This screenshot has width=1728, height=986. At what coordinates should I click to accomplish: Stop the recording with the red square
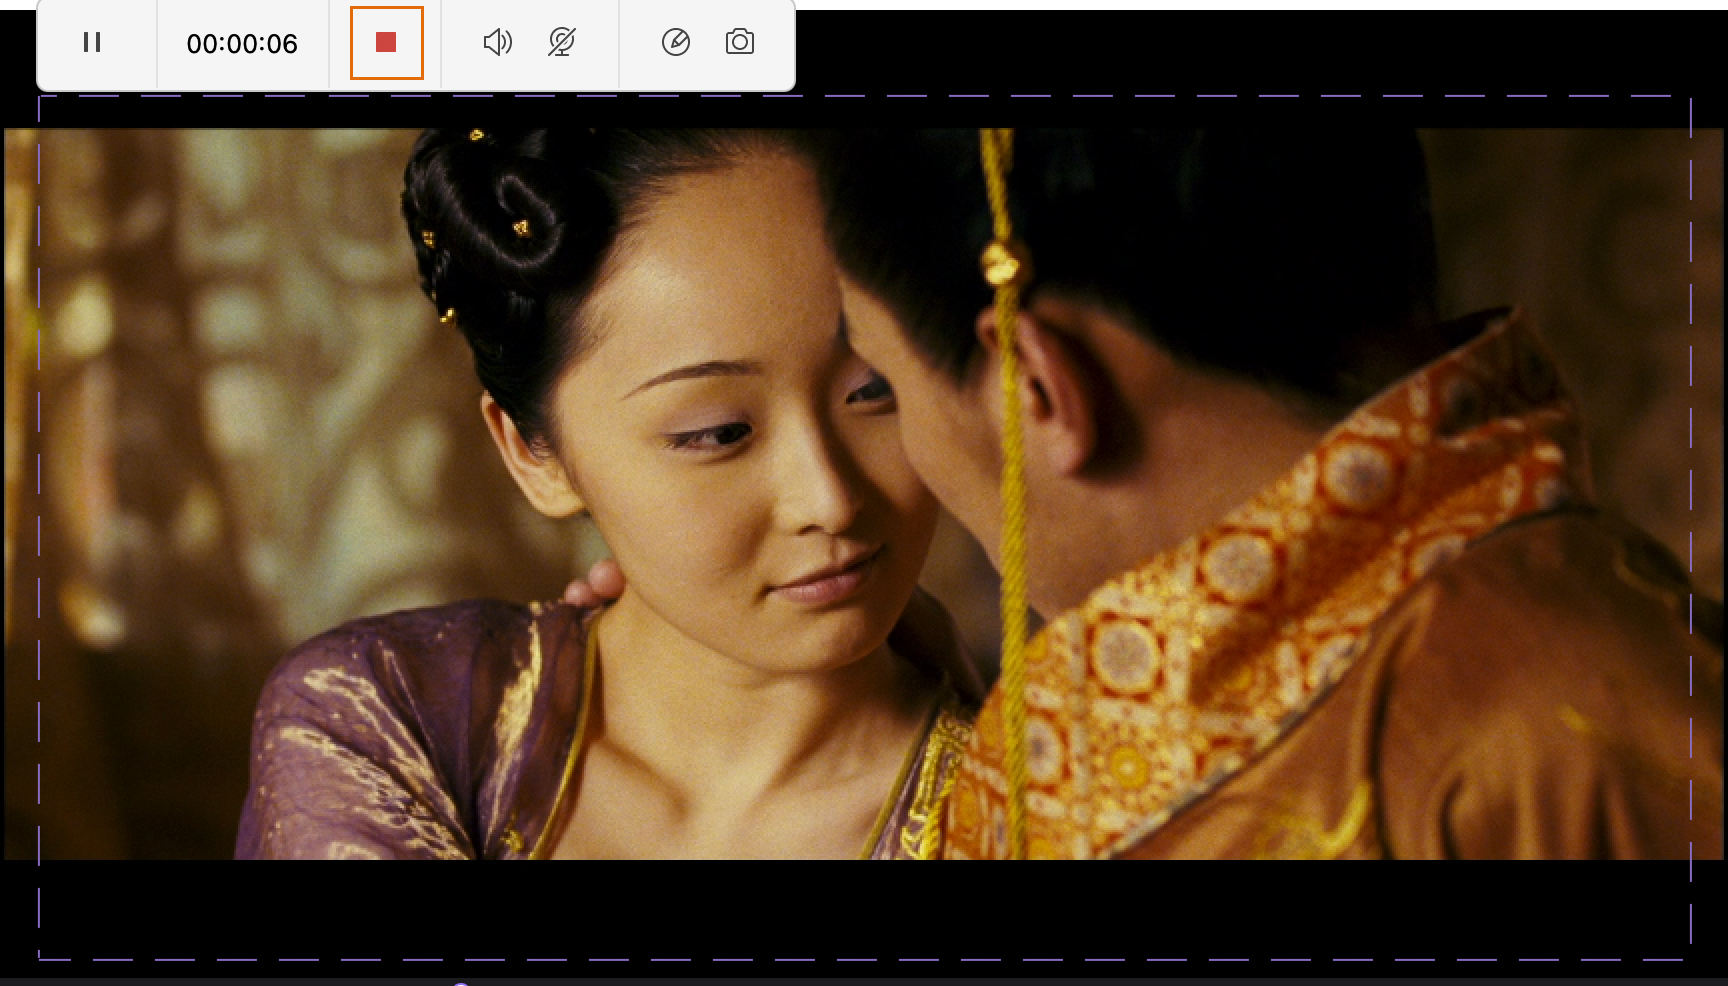[387, 42]
